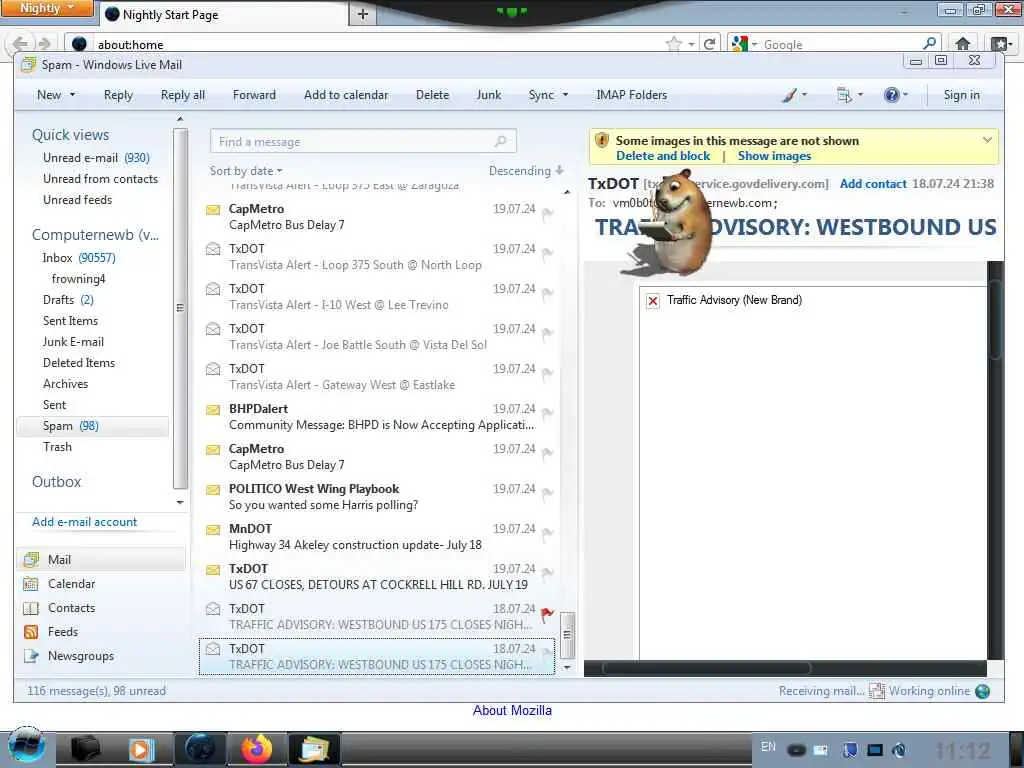Viewport: 1024px width, 768px height.
Task: Click the About Mozilla link
Action: click(x=512, y=711)
